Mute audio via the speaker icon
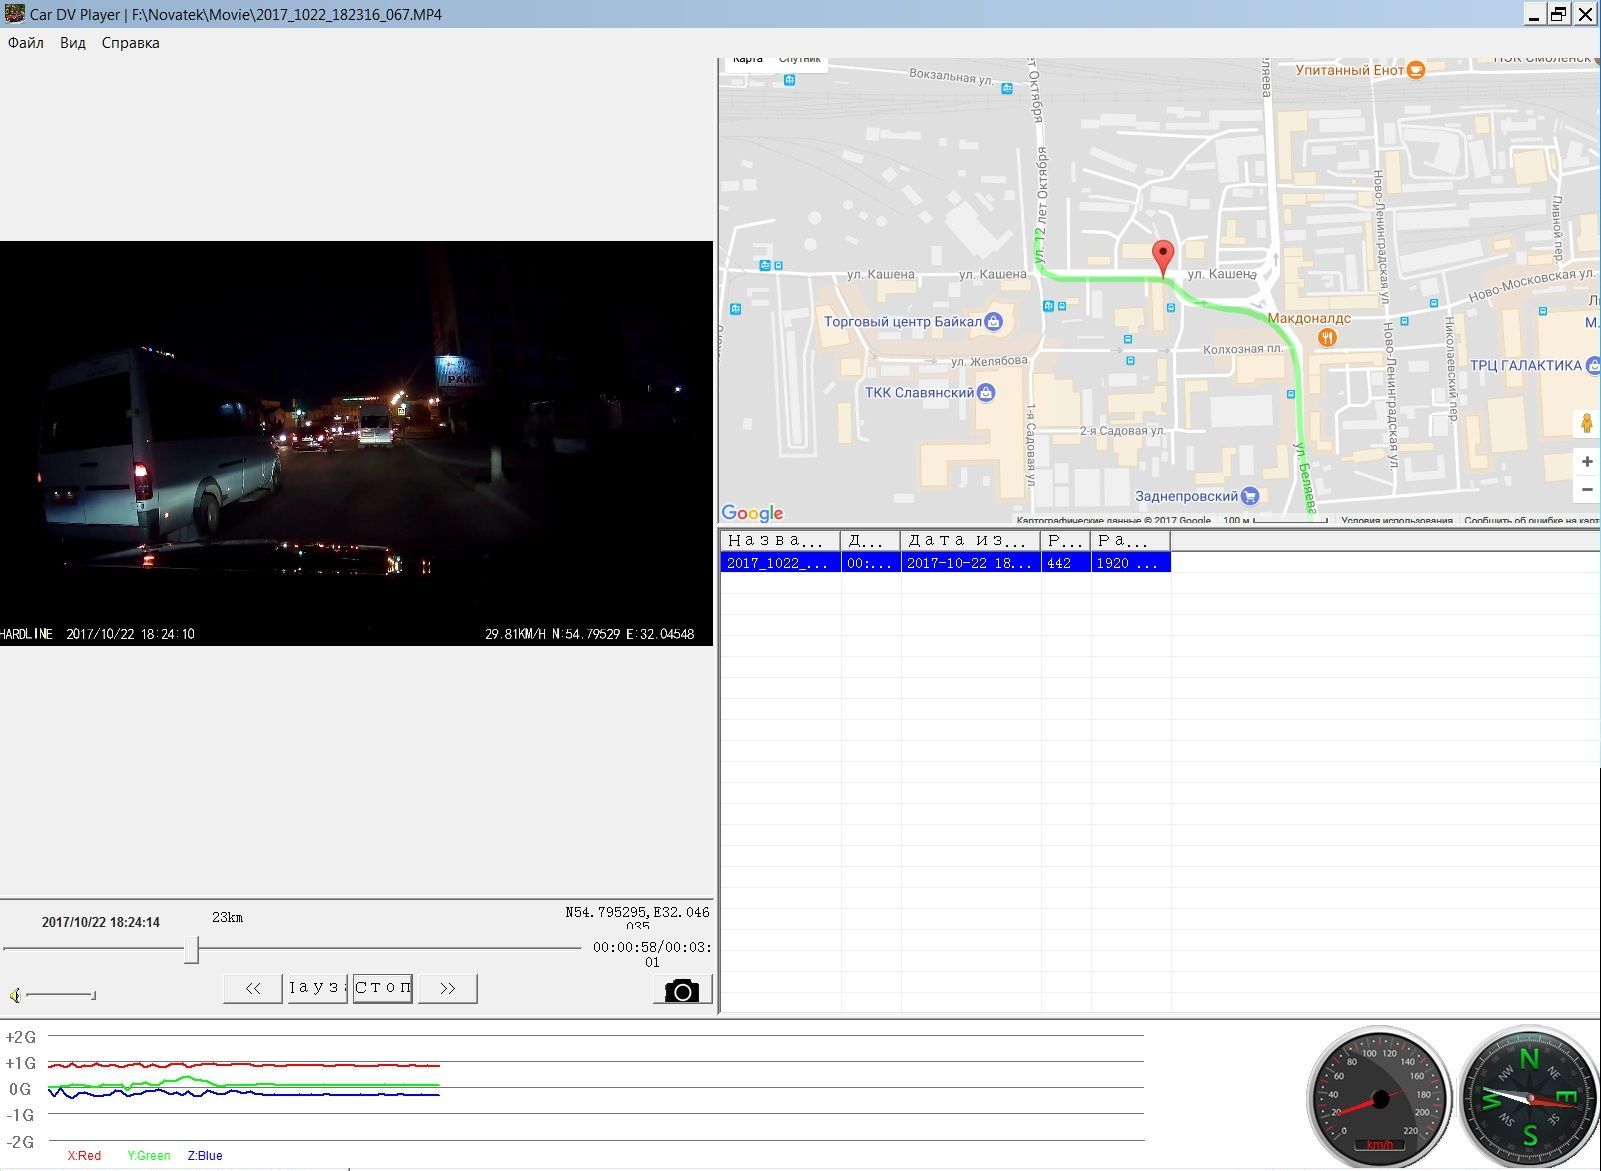Image resolution: width=1601 pixels, height=1171 pixels. [x=15, y=995]
